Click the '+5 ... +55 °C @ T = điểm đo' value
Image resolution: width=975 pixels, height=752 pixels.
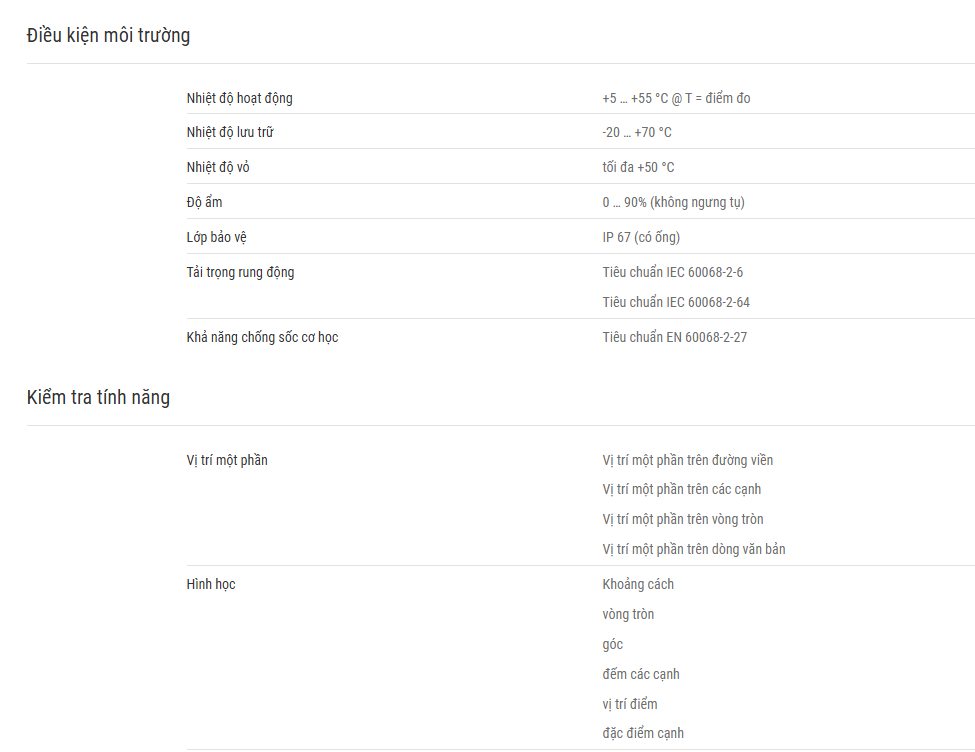[676, 98]
